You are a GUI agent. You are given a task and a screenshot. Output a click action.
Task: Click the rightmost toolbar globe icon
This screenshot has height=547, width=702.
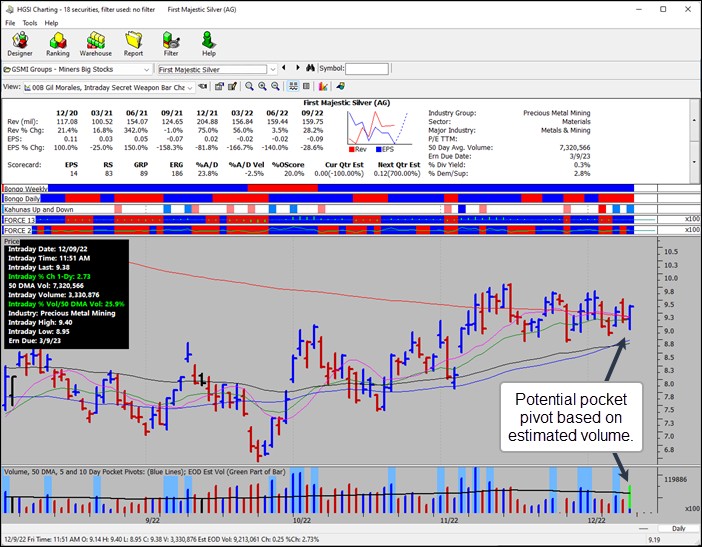coord(340,86)
